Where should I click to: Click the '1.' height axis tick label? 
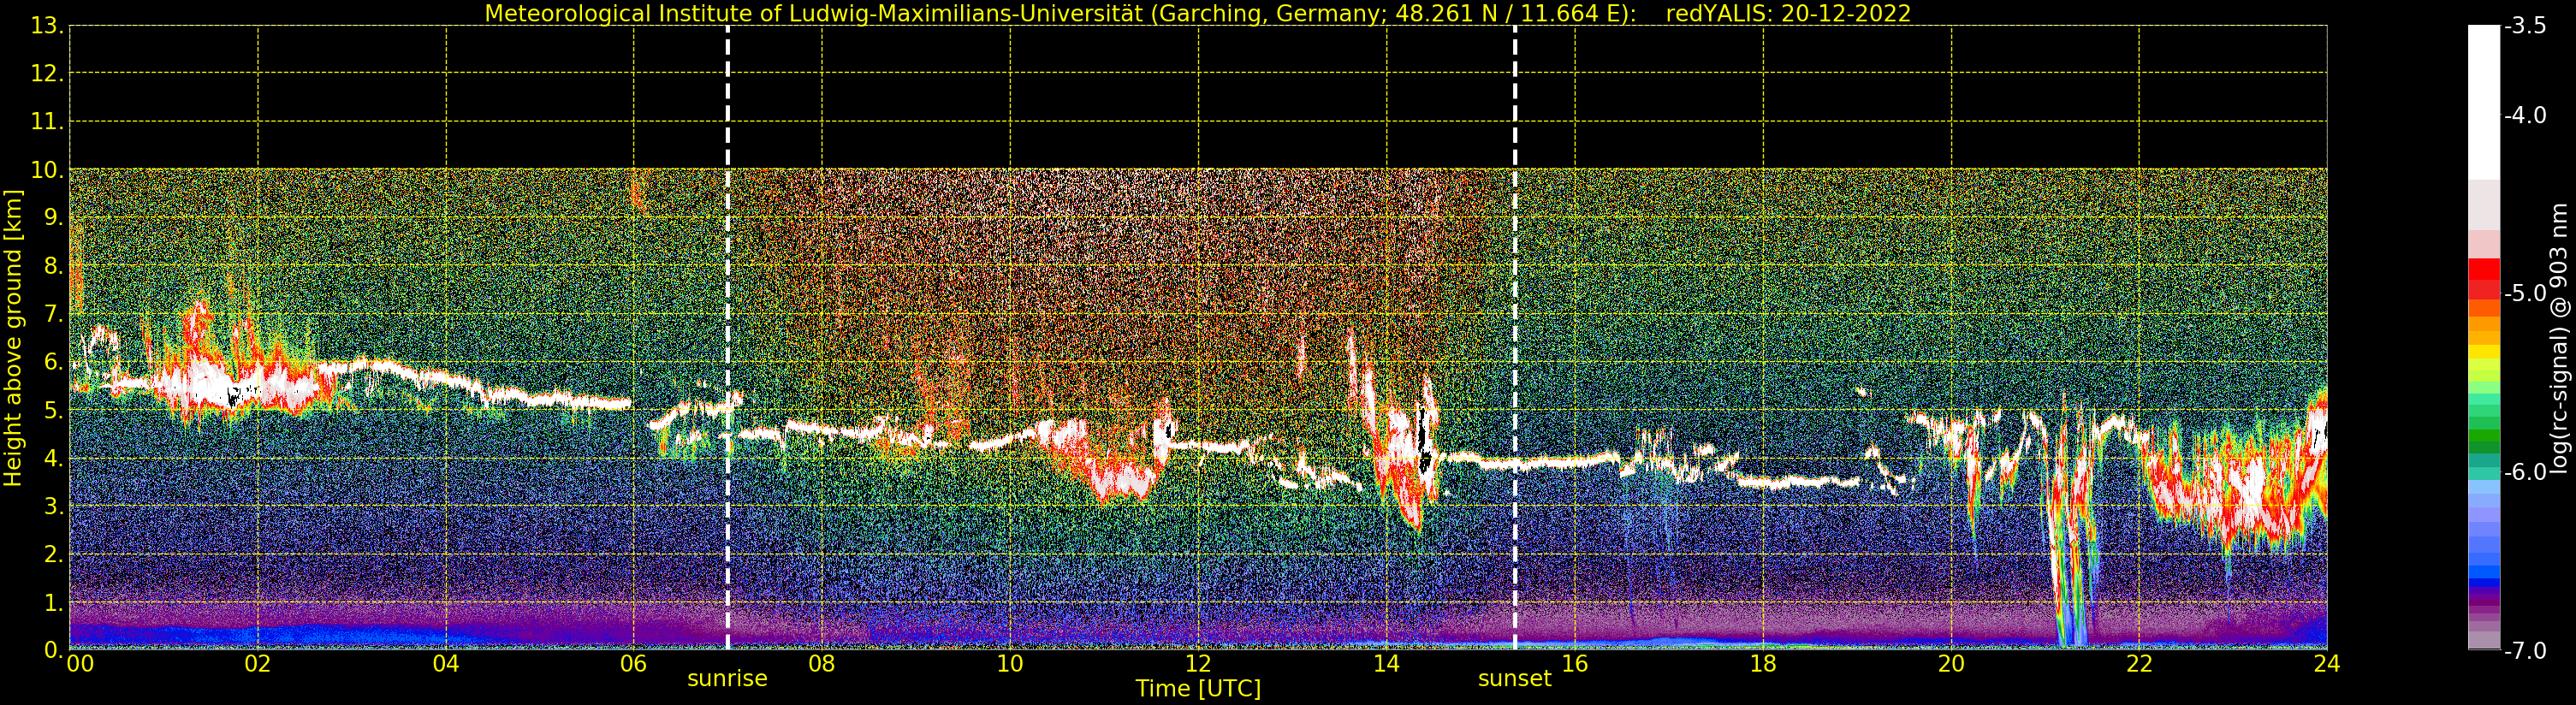[x=53, y=602]
